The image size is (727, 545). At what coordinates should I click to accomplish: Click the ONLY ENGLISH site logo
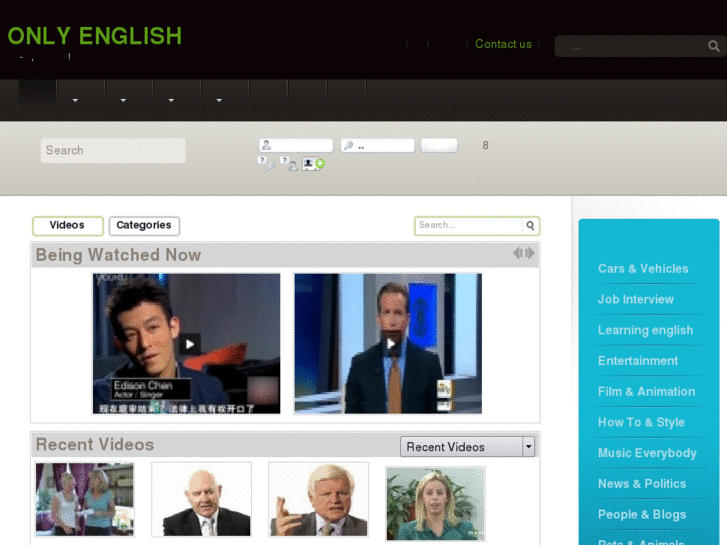(95, 36)
